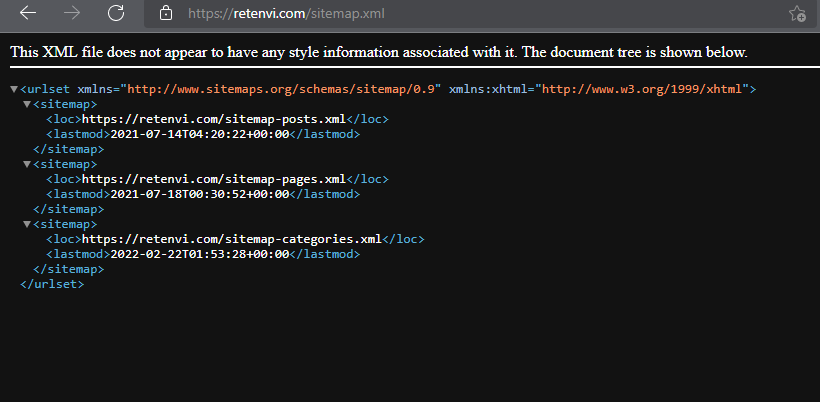Click the sitemap-posts.xml loc URL text
The height and width of the screenshot is (402, 820).
pos(216,119)
